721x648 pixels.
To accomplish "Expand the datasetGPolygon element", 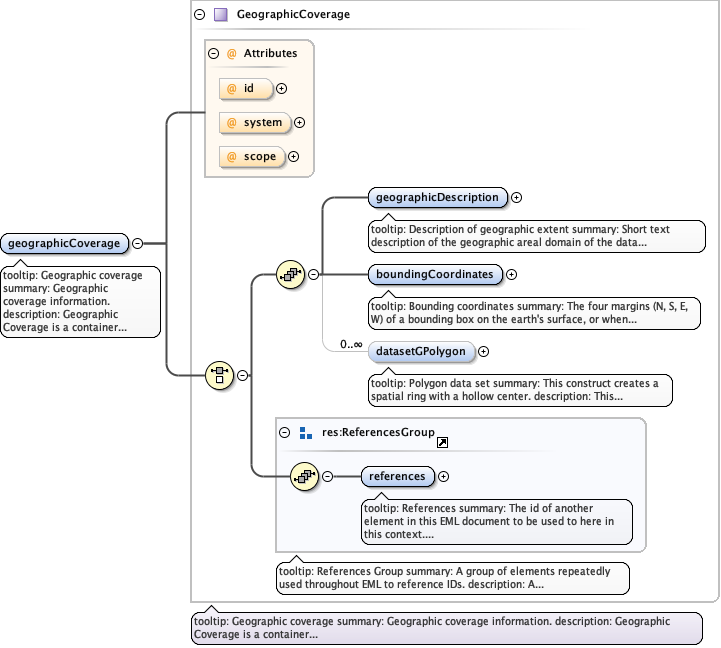I will [483, 351].
